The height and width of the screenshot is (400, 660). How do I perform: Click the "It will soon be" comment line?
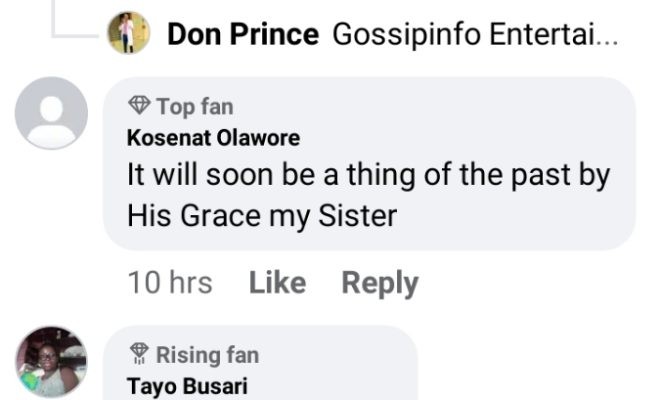[x=368, y=174]
